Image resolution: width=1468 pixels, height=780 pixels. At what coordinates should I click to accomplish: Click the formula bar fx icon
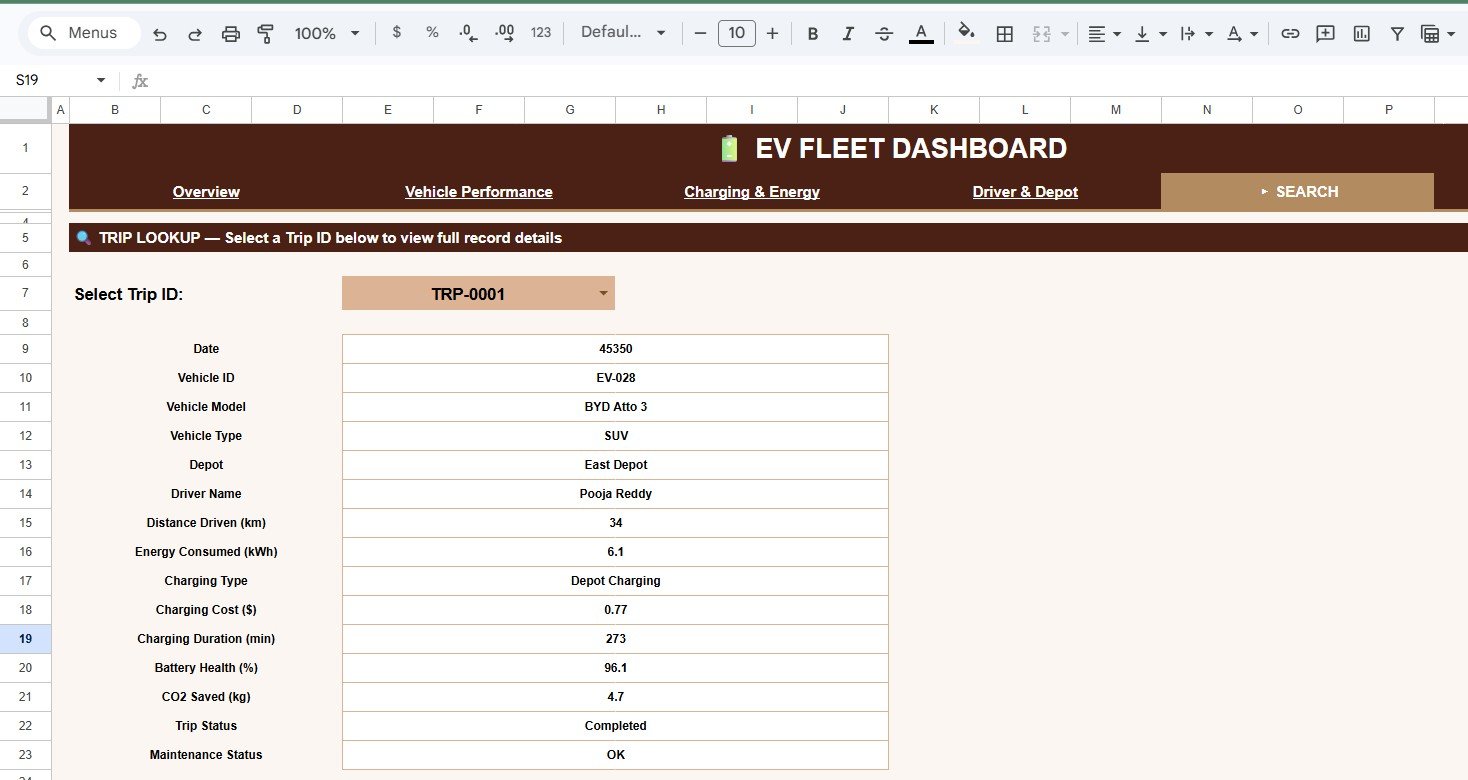[x=140, y=81]
